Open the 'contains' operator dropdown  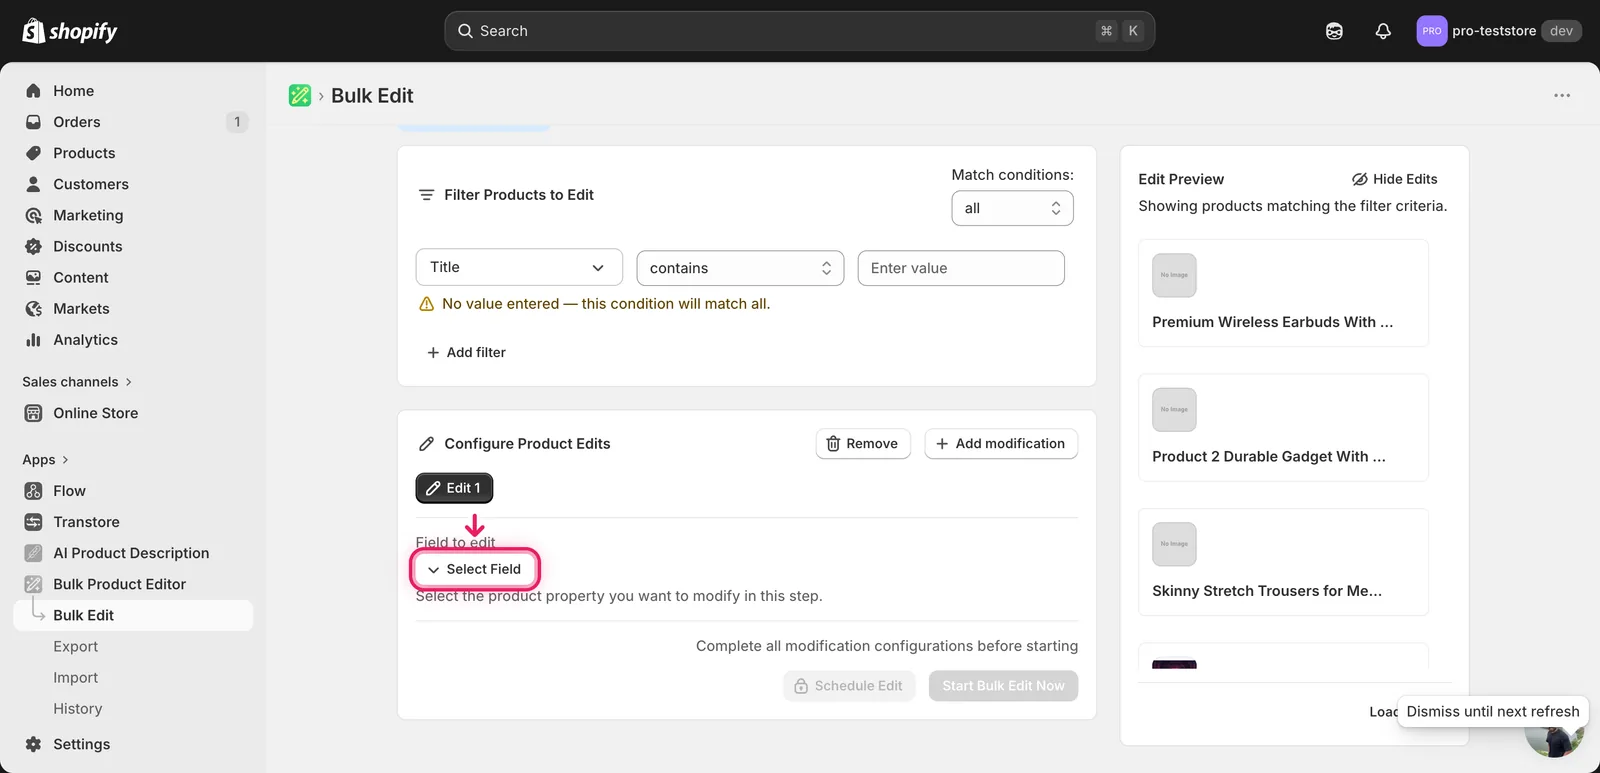(740, 268)
